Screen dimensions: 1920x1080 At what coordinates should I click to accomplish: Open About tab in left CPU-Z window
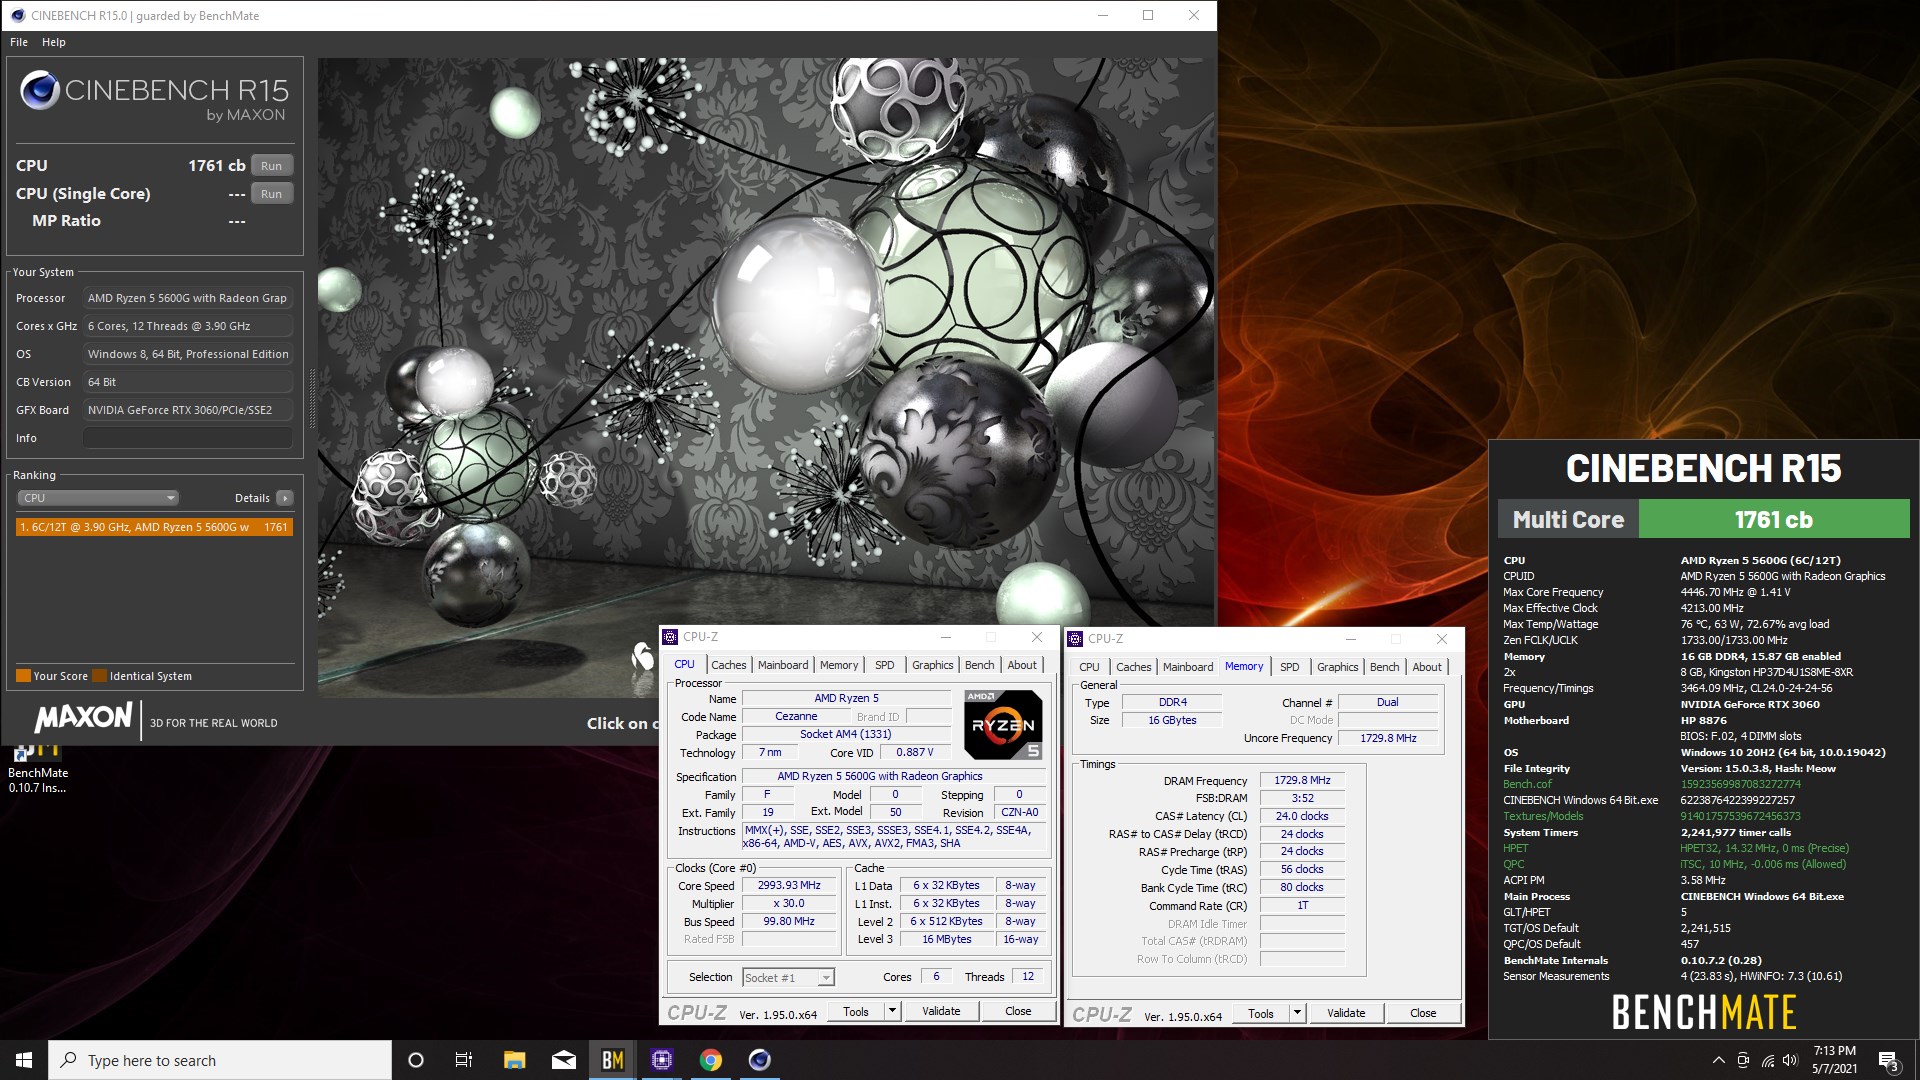point(1022,665)
